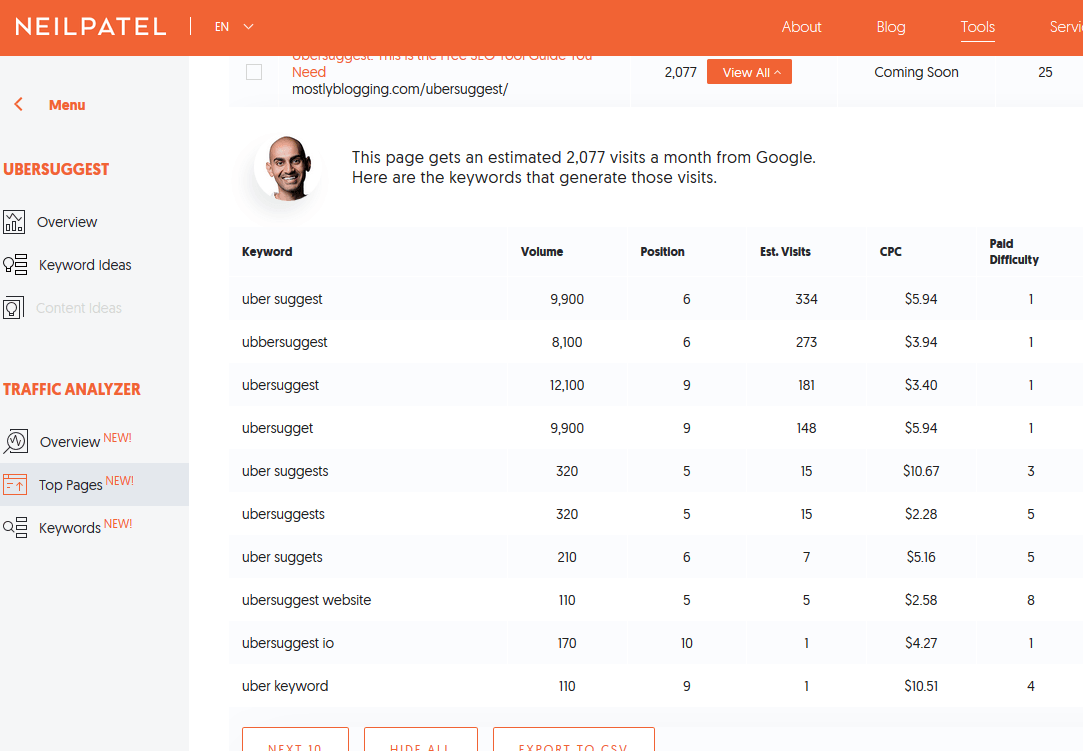Select the 'uber suggets' keyword
The image size is (1083, 751).
tap(282, 557)
